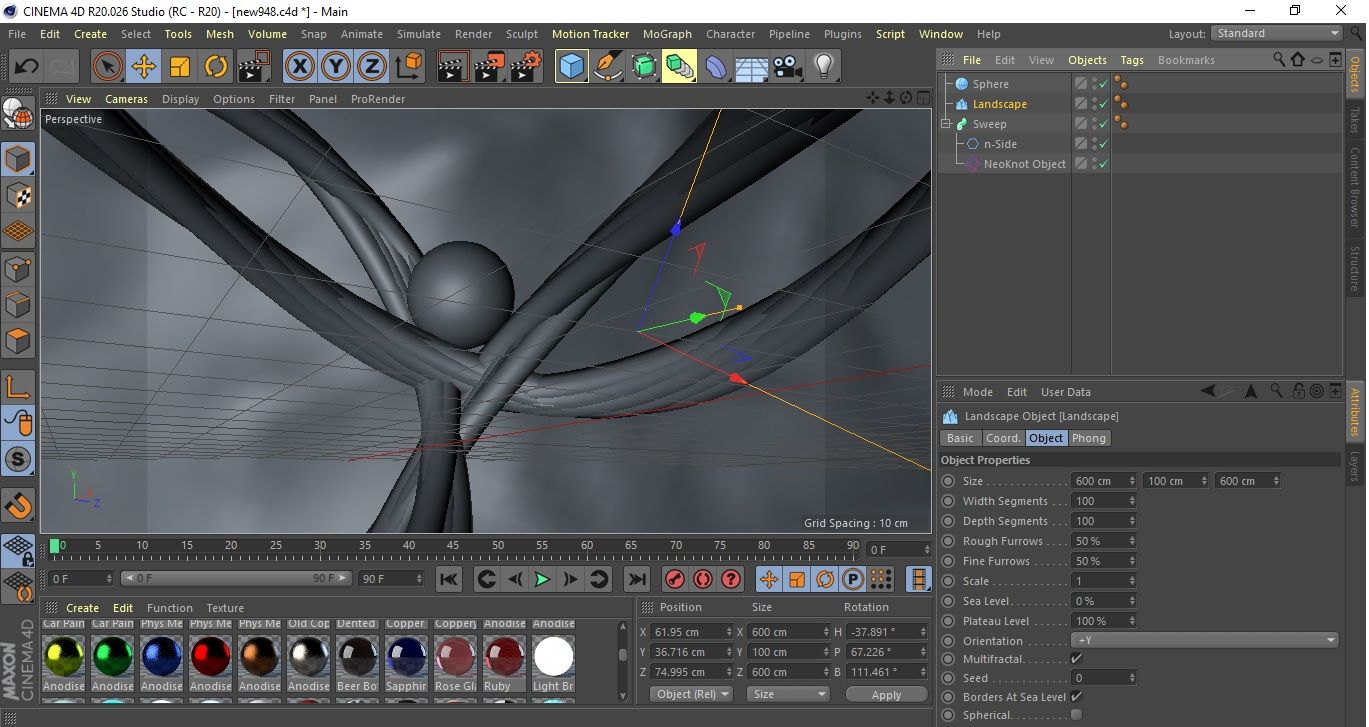Screen dimensions: 1369x727
Task: Toggle Borders At Sea Level checkbox
Action: coord(1076,696)
